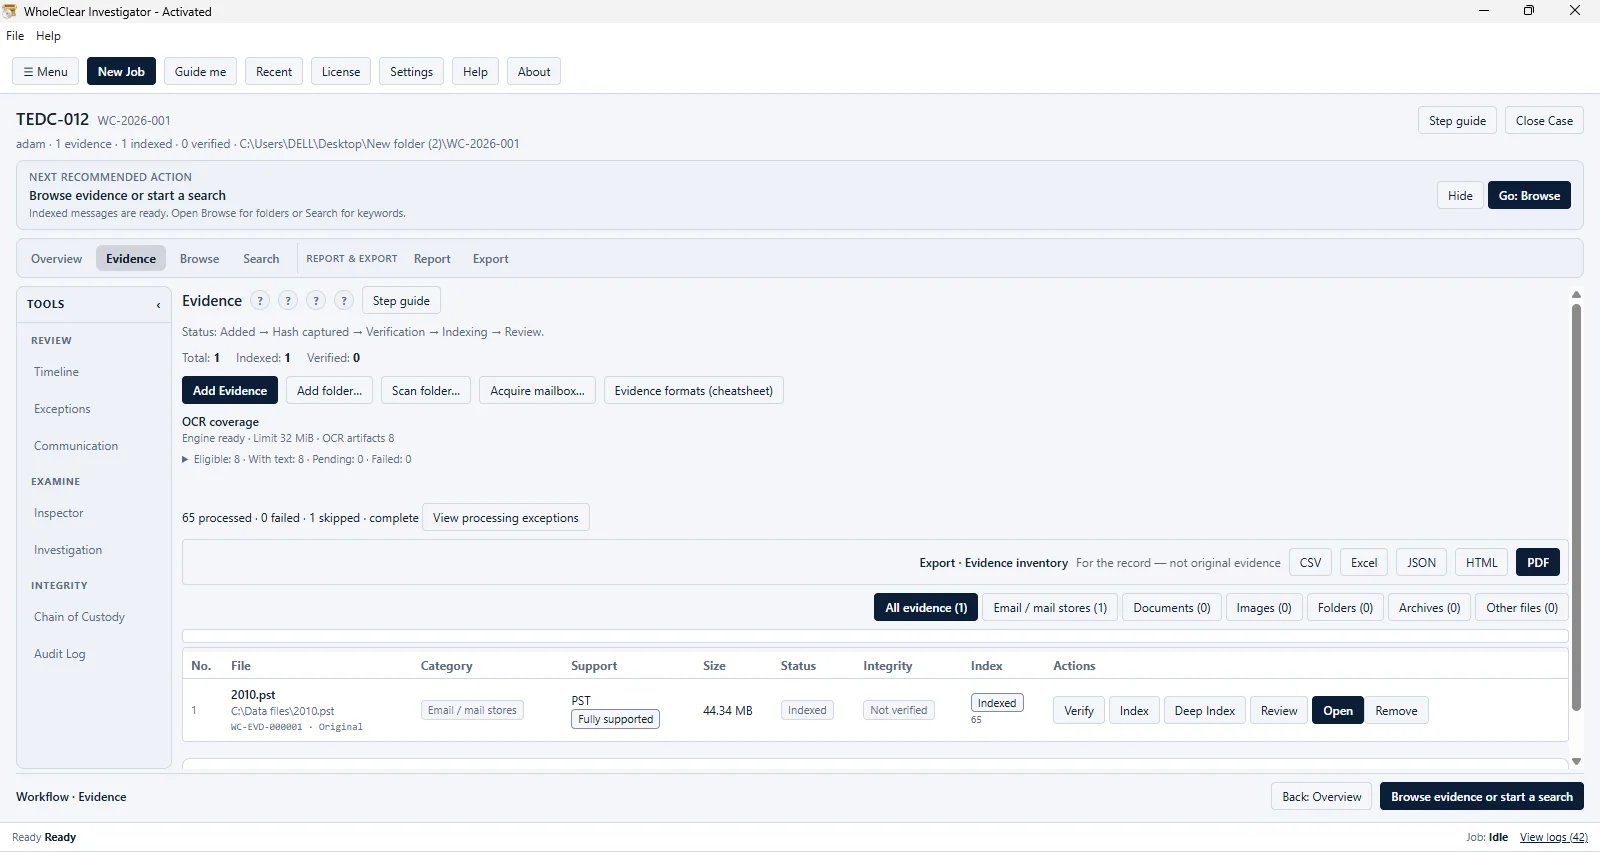
Task: Expand the OCR coverage eligible details triangle
Action: [x=185, y=460]
